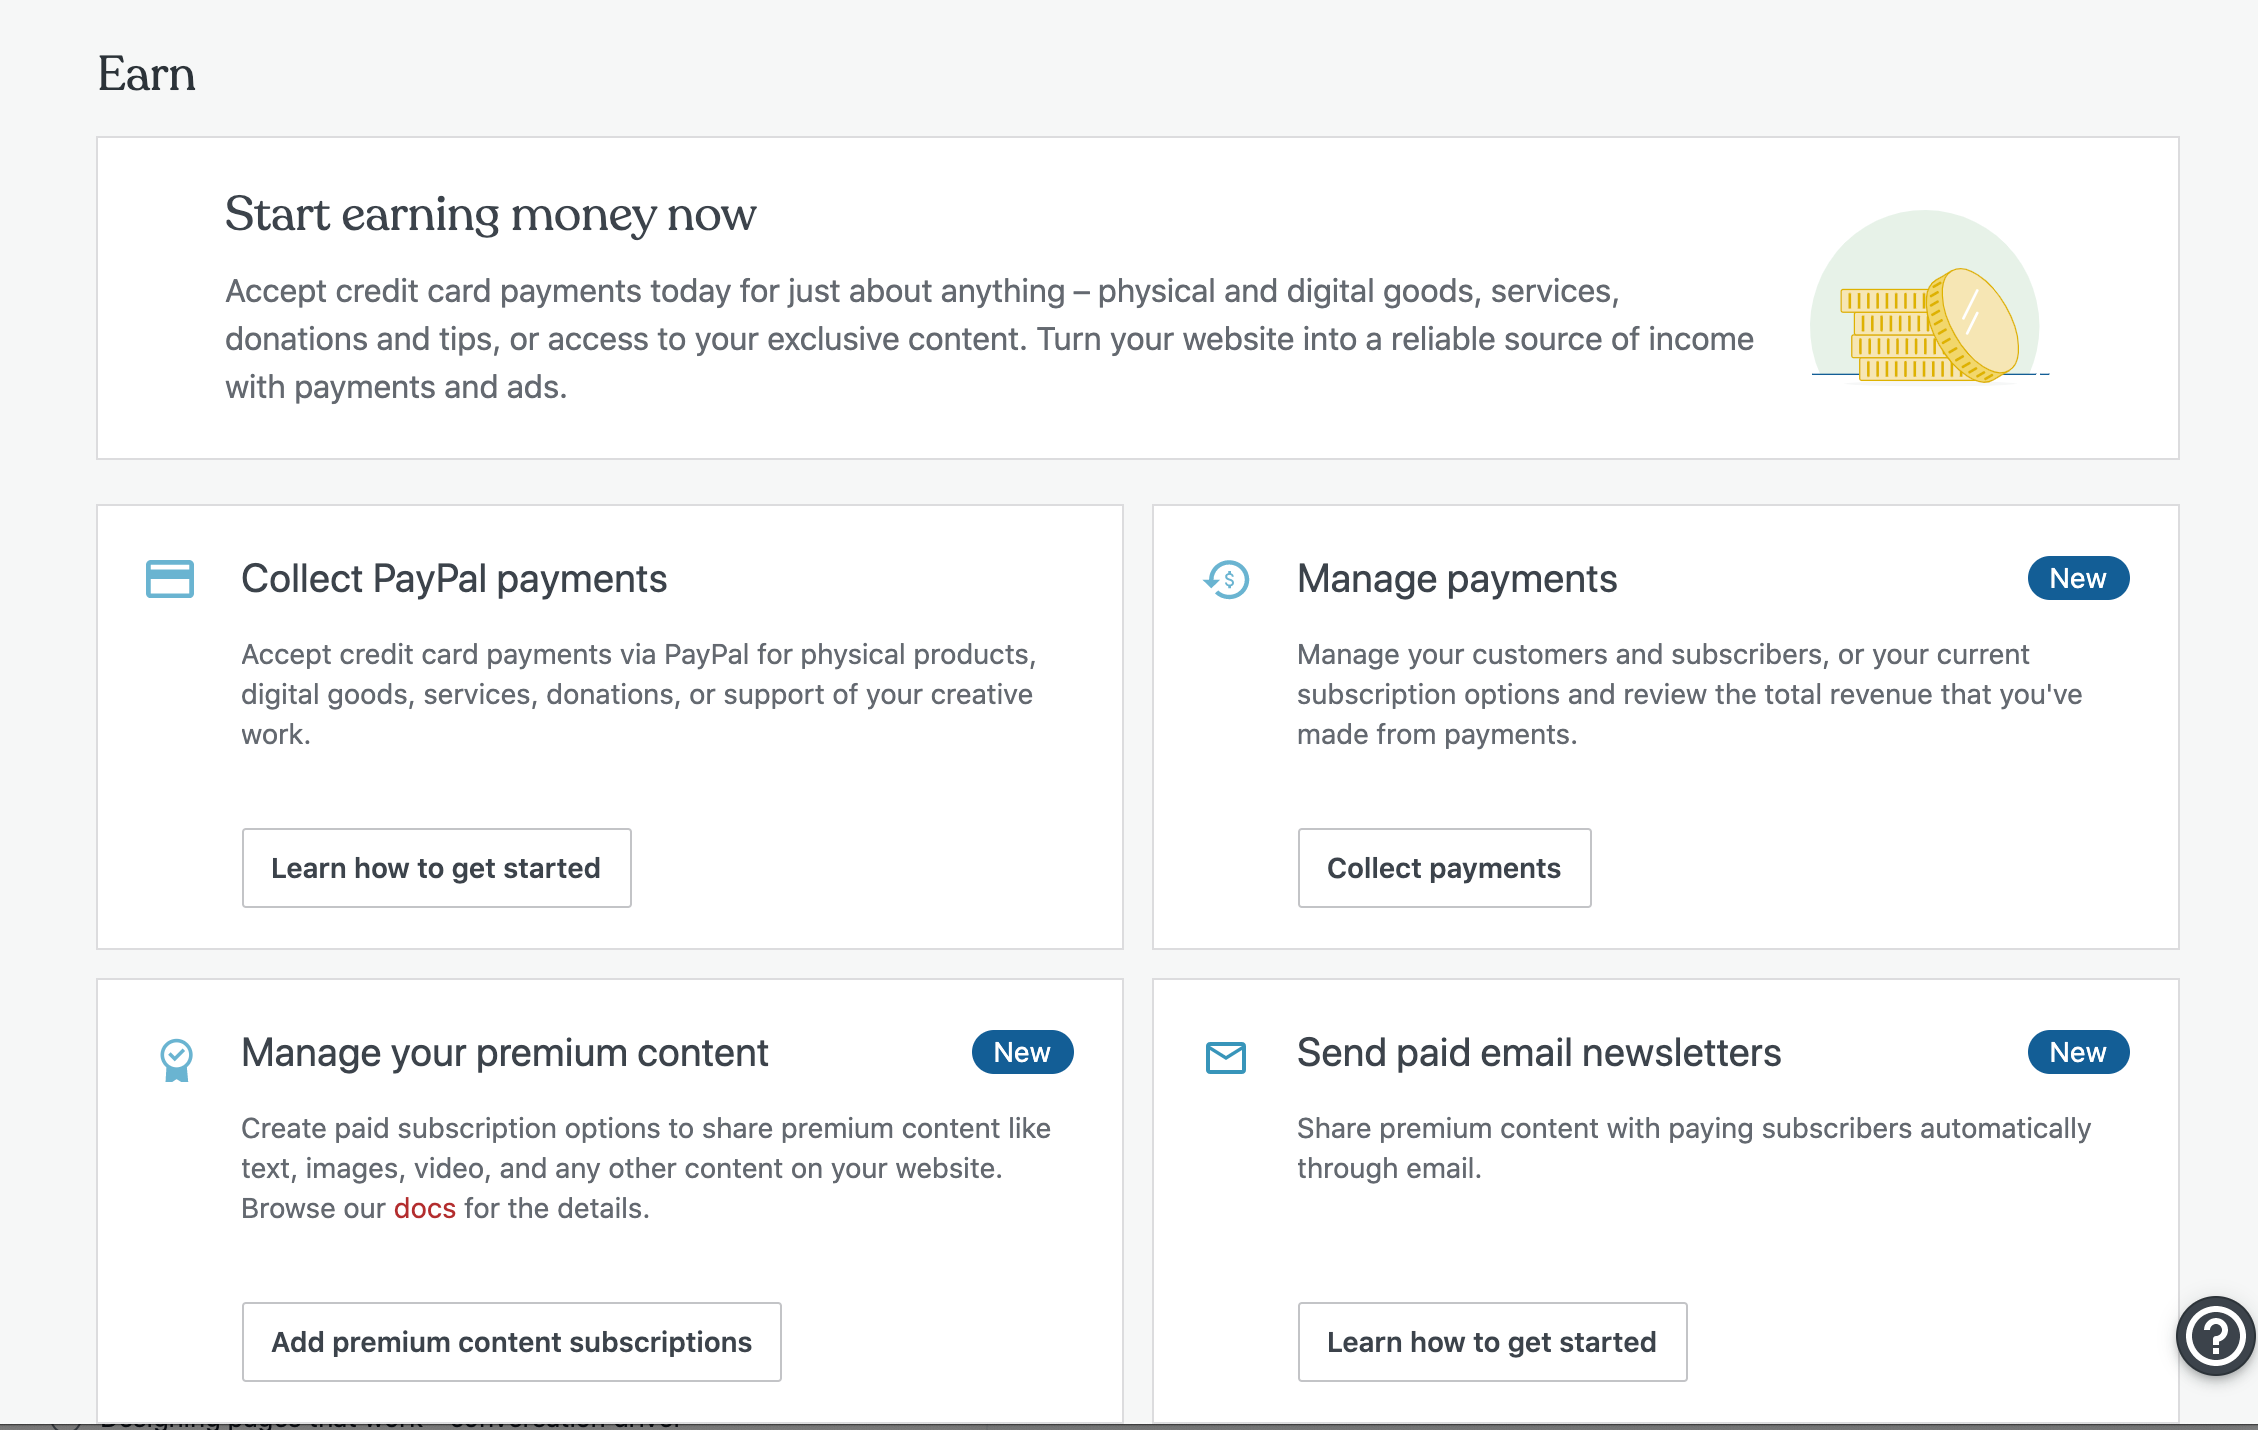Image resolution: width=2258 pixels, height=1430 pixels.
Task: Click the Send paid email newsletters heading
Action: pyautogui.click(x=1538, y=1052)
